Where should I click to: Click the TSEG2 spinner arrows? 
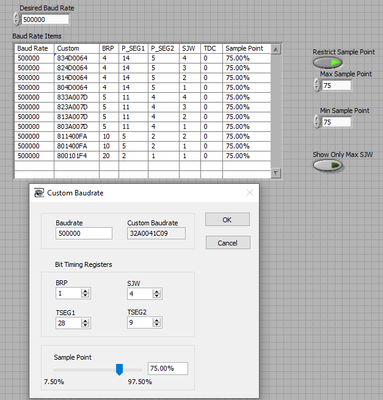157,323
